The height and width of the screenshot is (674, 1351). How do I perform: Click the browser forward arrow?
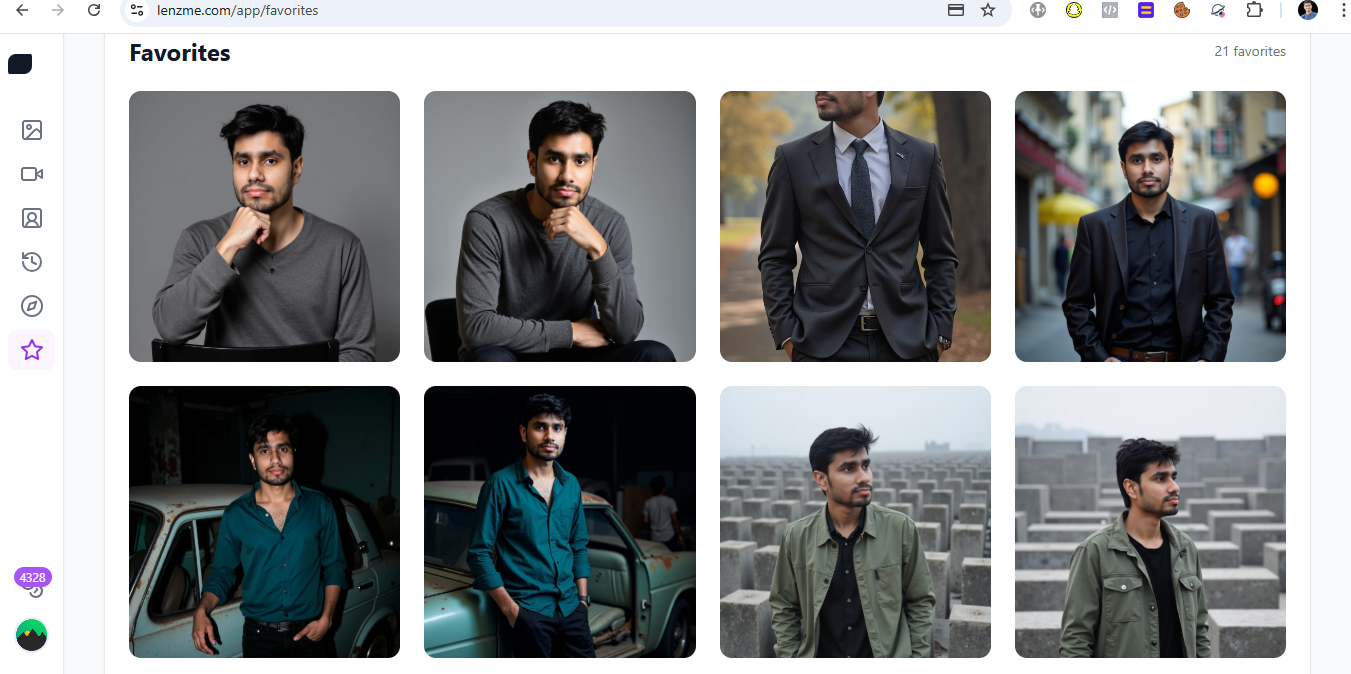click(x=58, y=10)
